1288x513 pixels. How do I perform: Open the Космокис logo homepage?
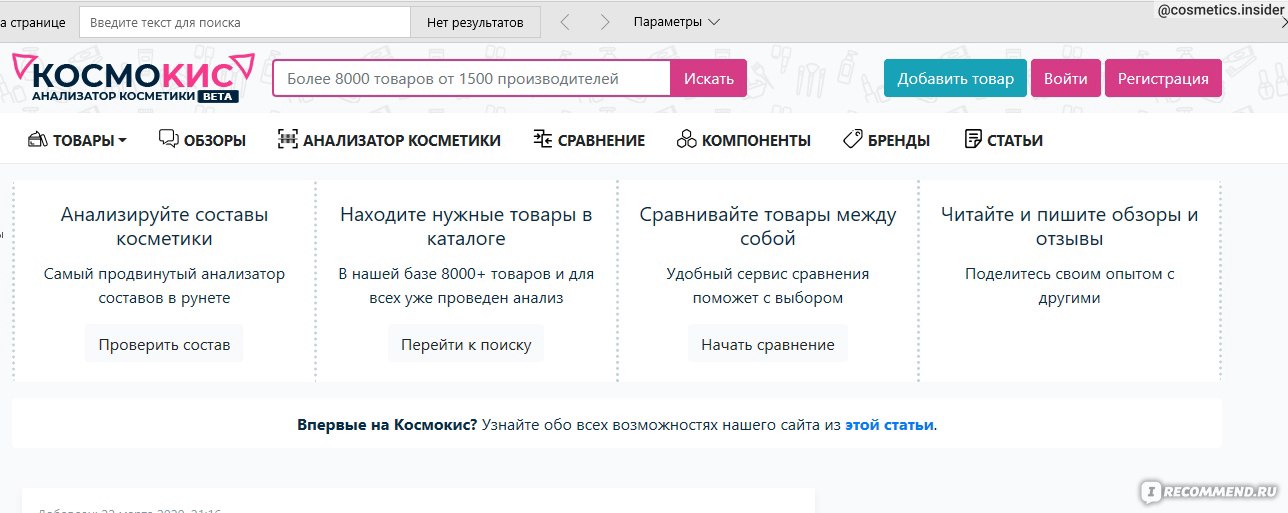tap(133, 78)
